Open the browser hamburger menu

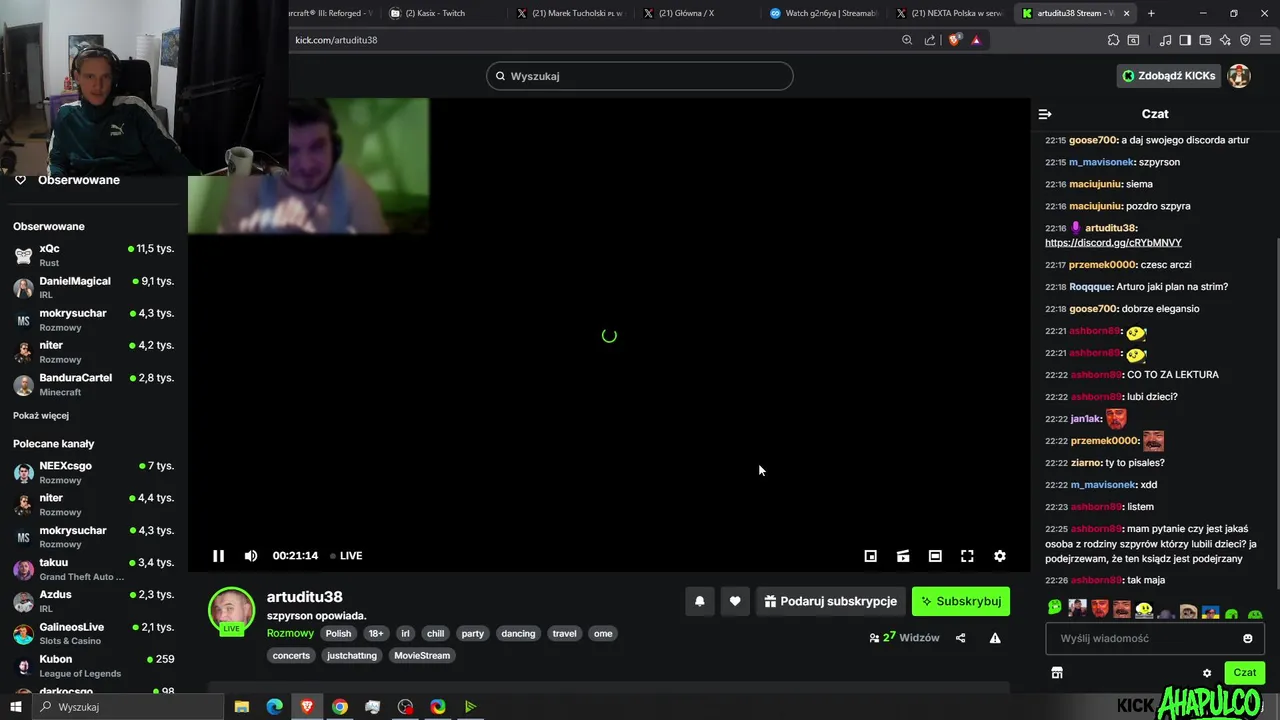(x=1265, y=40)
